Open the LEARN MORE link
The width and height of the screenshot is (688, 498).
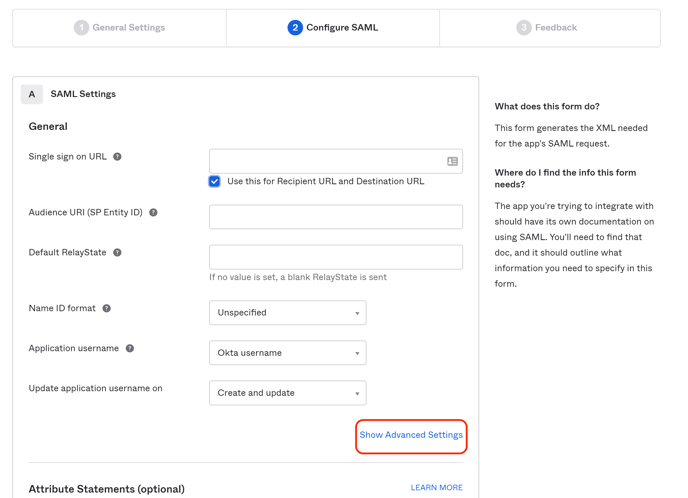click(x=436, y=488)
